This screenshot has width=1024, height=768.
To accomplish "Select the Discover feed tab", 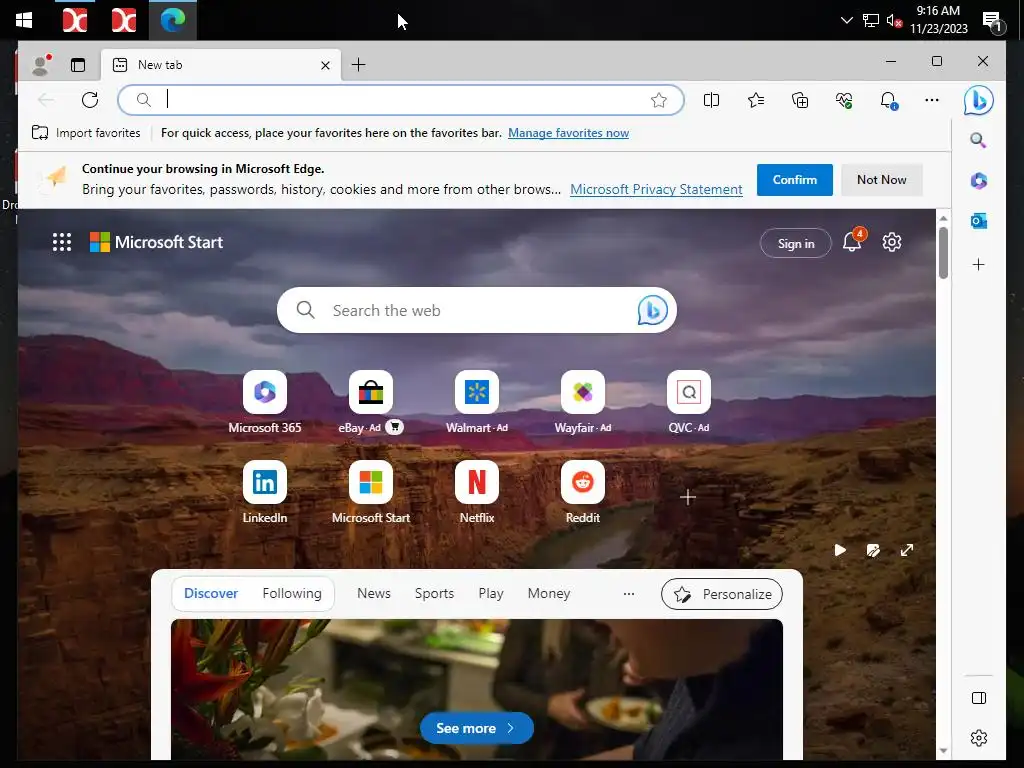I will point(211,594).
